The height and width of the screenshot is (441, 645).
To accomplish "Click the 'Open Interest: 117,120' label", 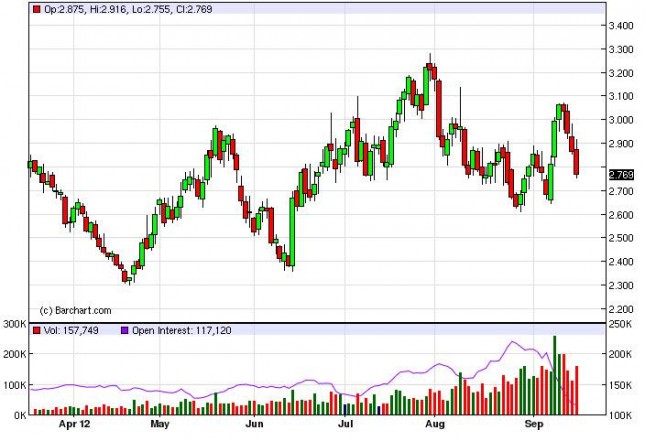I will point(181,330).
